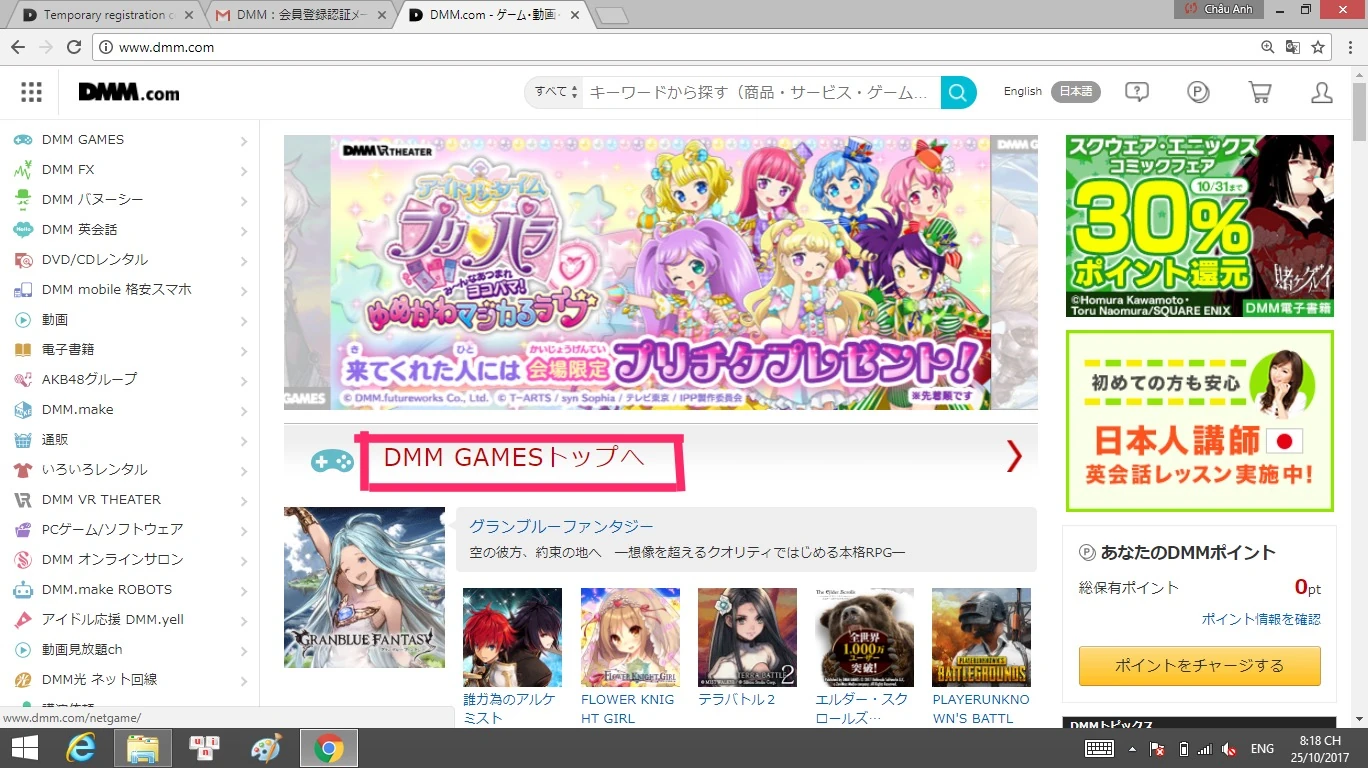Expand the chevron on AKB48グループ row
1368x768 pixels.
click(244, 381)
